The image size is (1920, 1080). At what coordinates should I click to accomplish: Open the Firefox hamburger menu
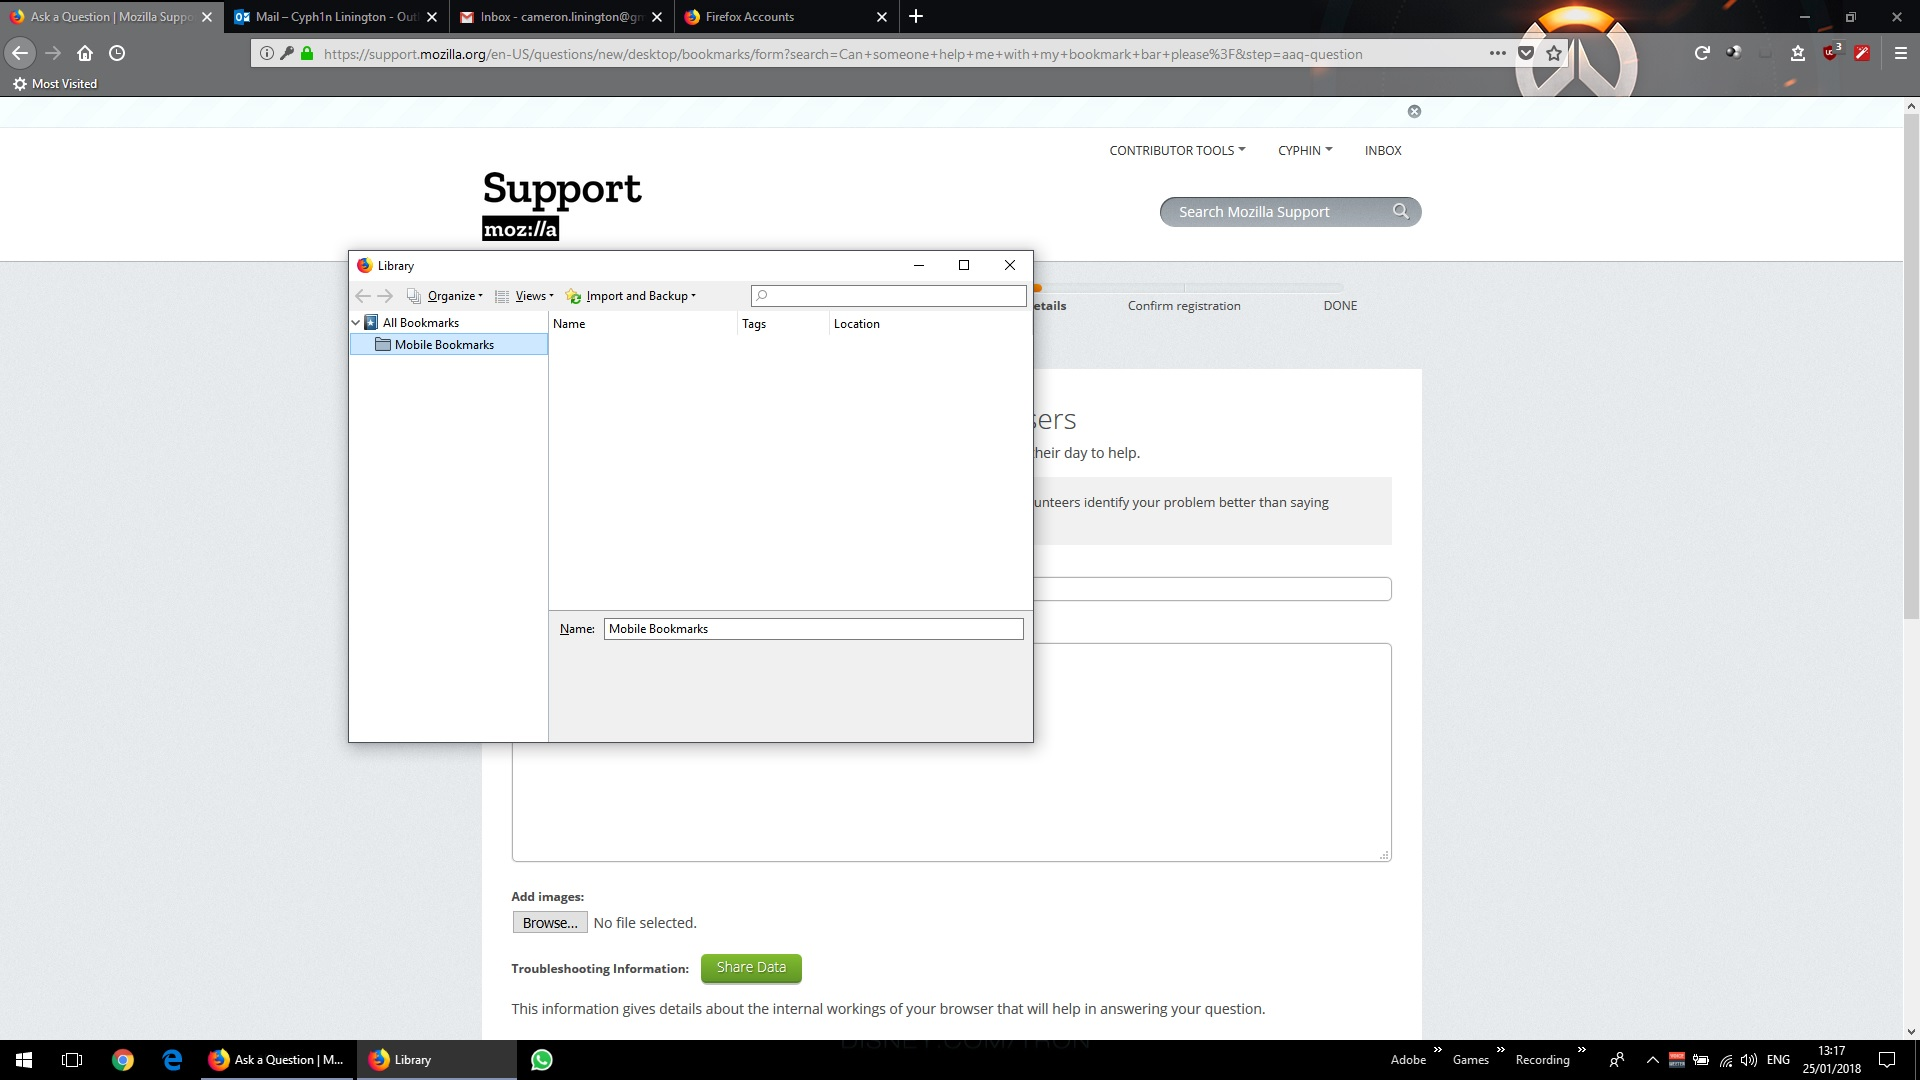(x=1900, y=54)
